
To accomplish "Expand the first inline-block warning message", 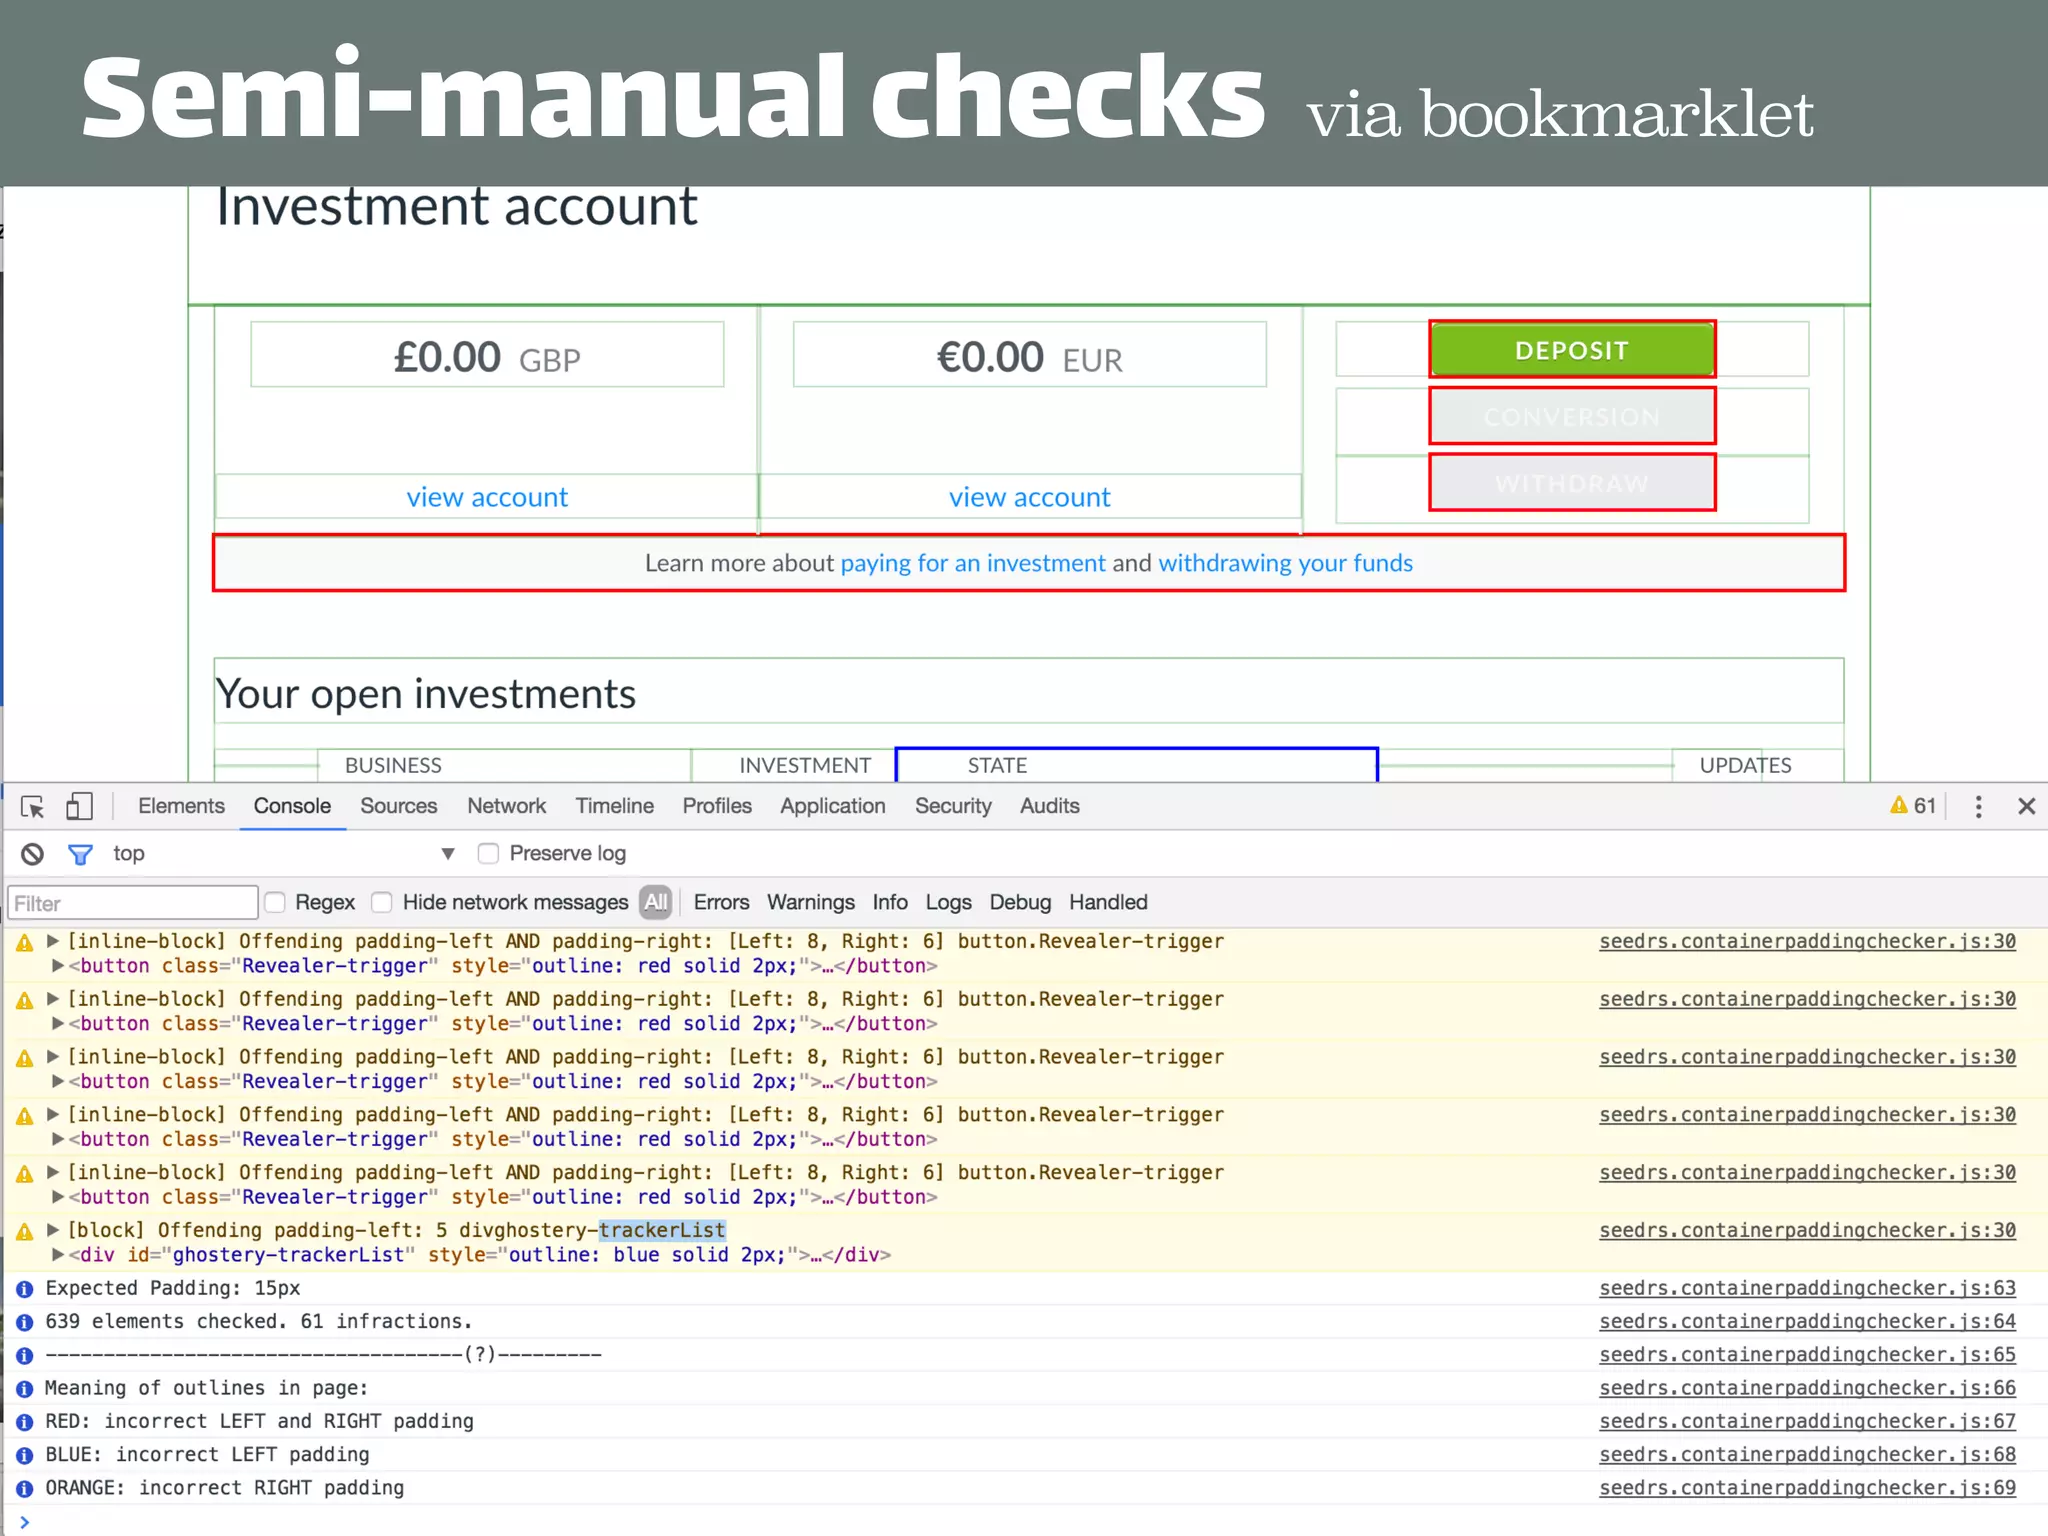I will (53, 941).
